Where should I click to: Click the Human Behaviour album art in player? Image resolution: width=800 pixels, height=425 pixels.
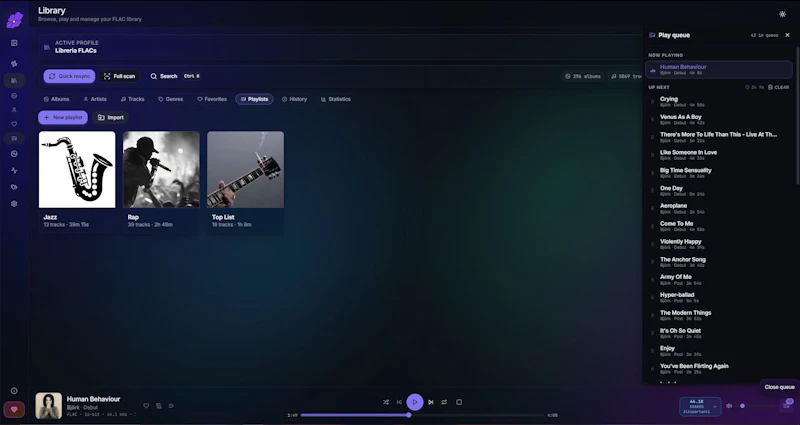(48, 406)
